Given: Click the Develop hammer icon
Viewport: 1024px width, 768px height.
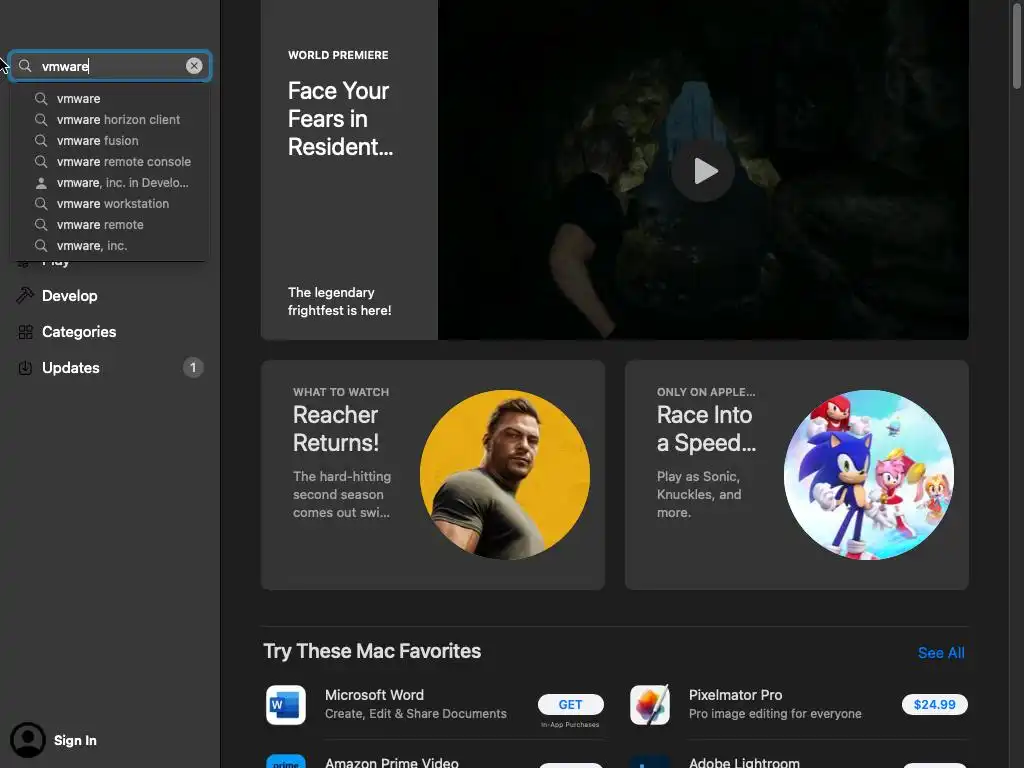Looking at the screenshot, I should [x=25, y=296].
